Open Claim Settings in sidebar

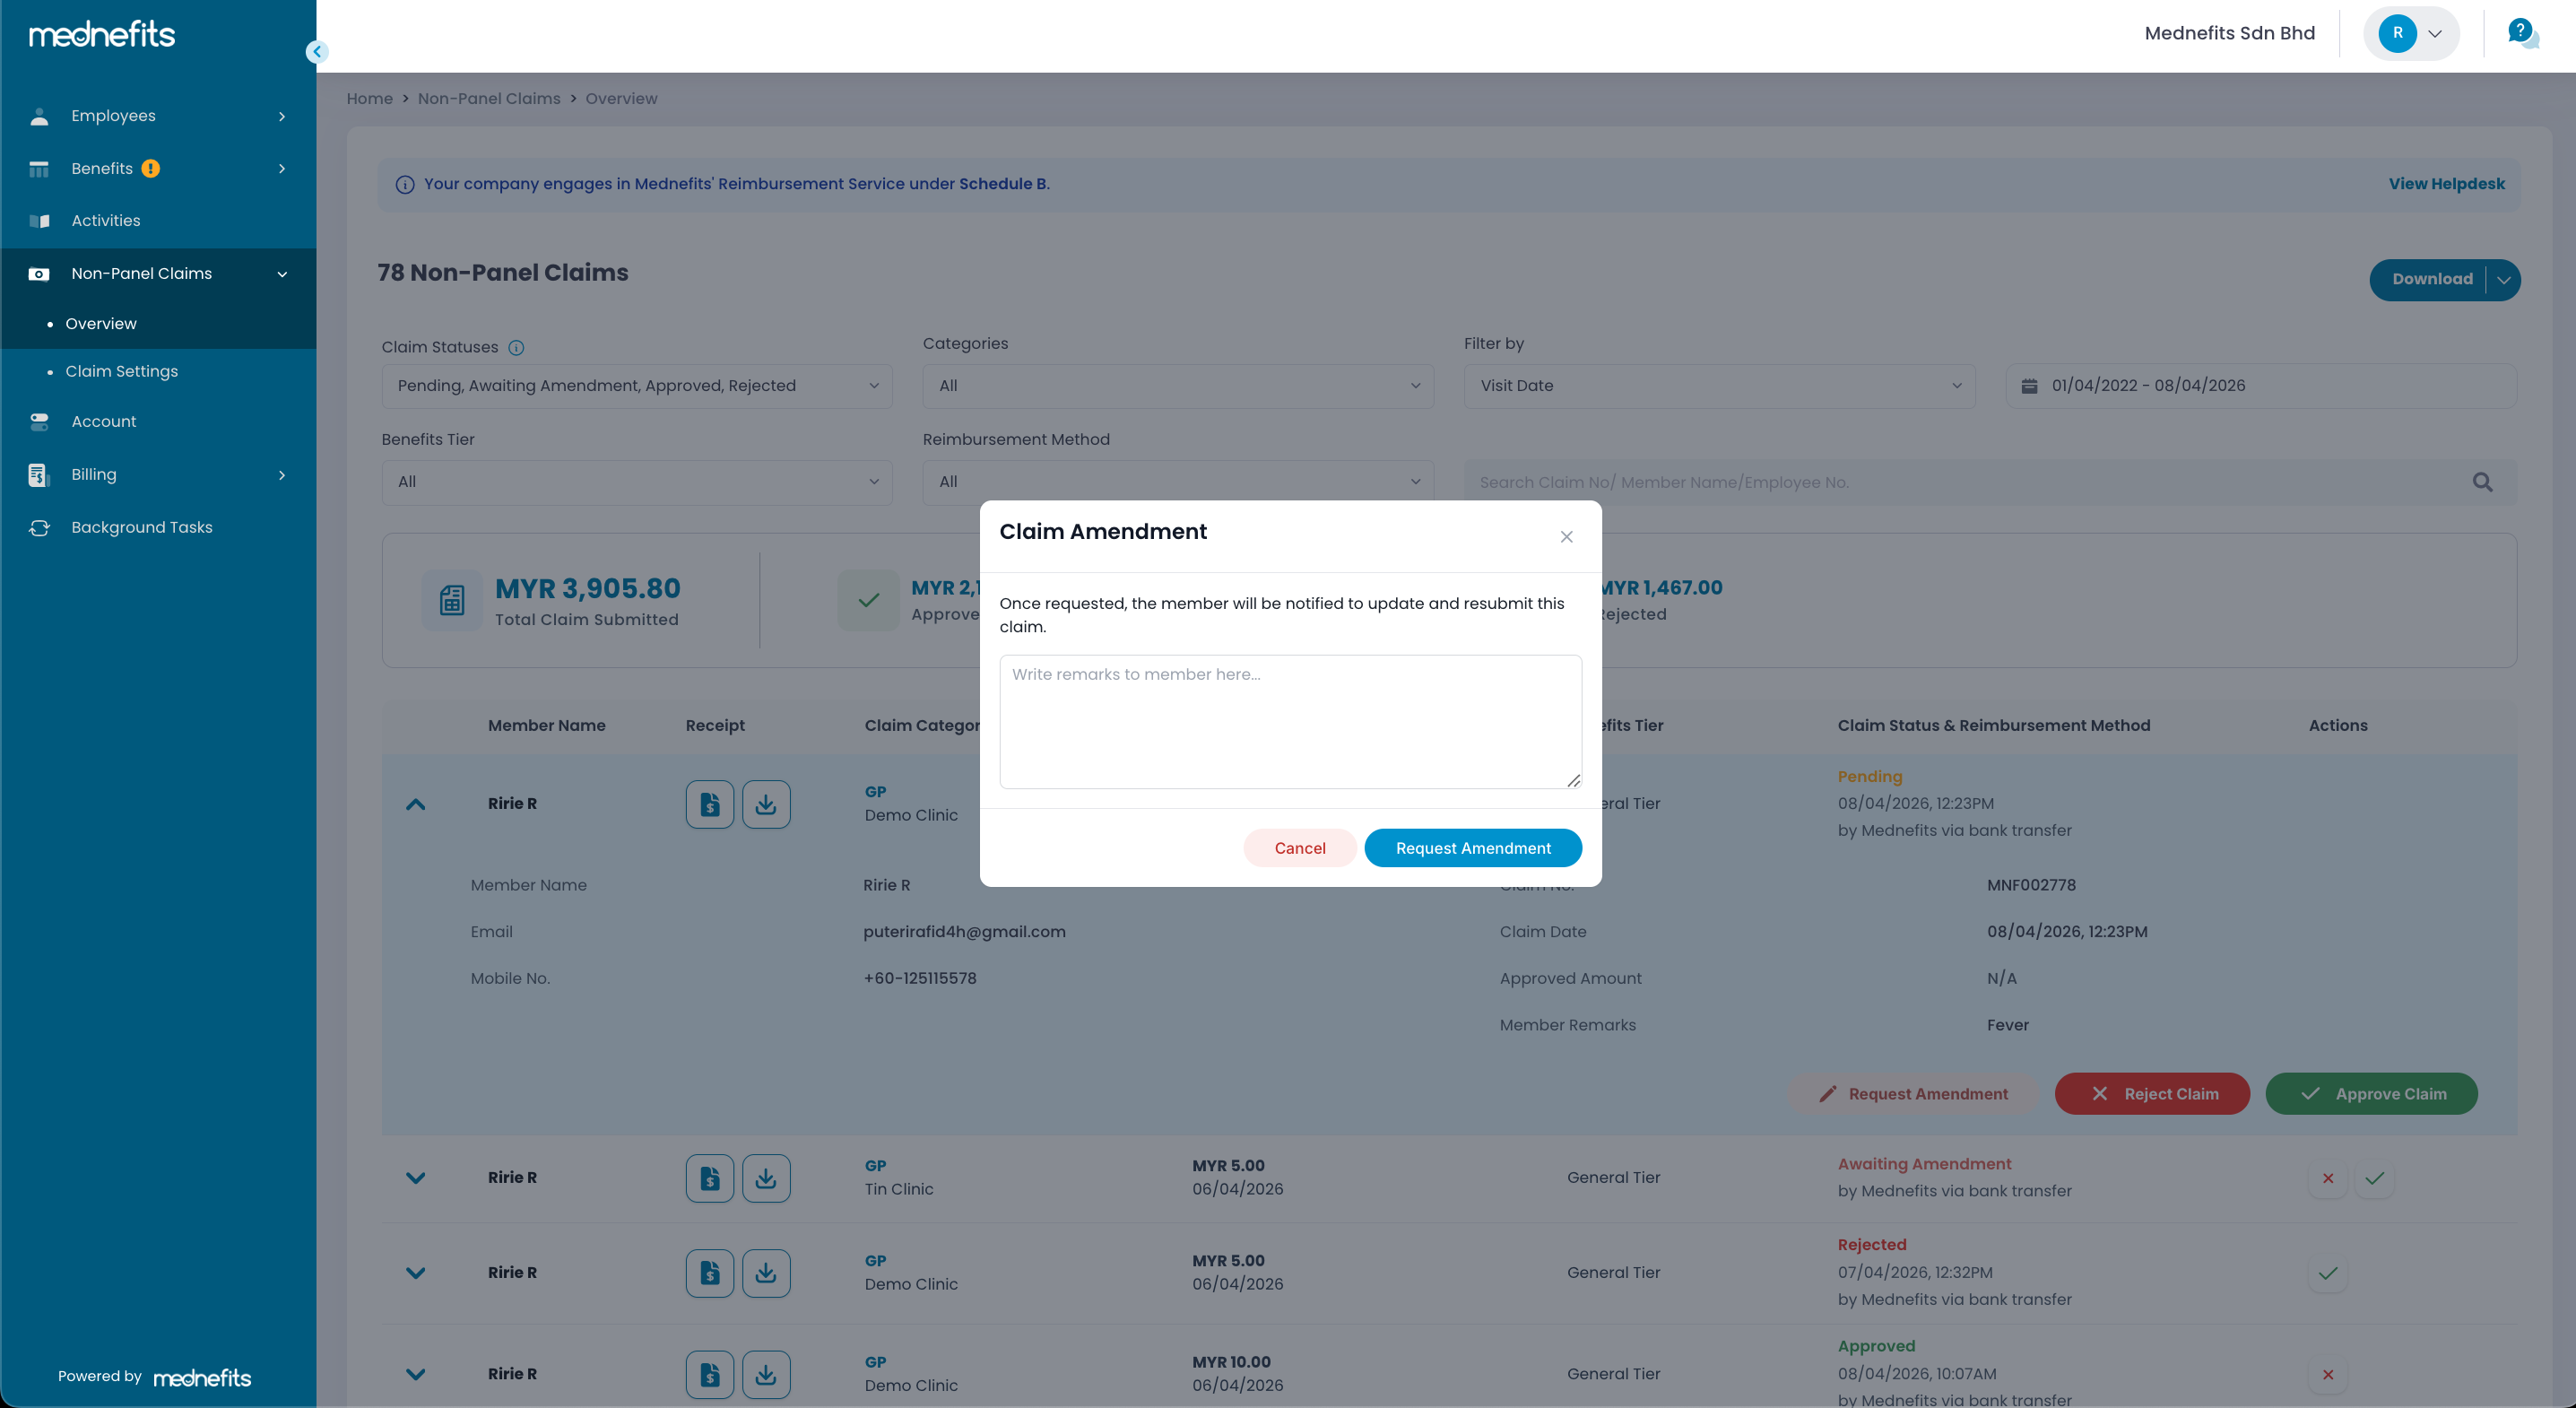click(121, 371)
